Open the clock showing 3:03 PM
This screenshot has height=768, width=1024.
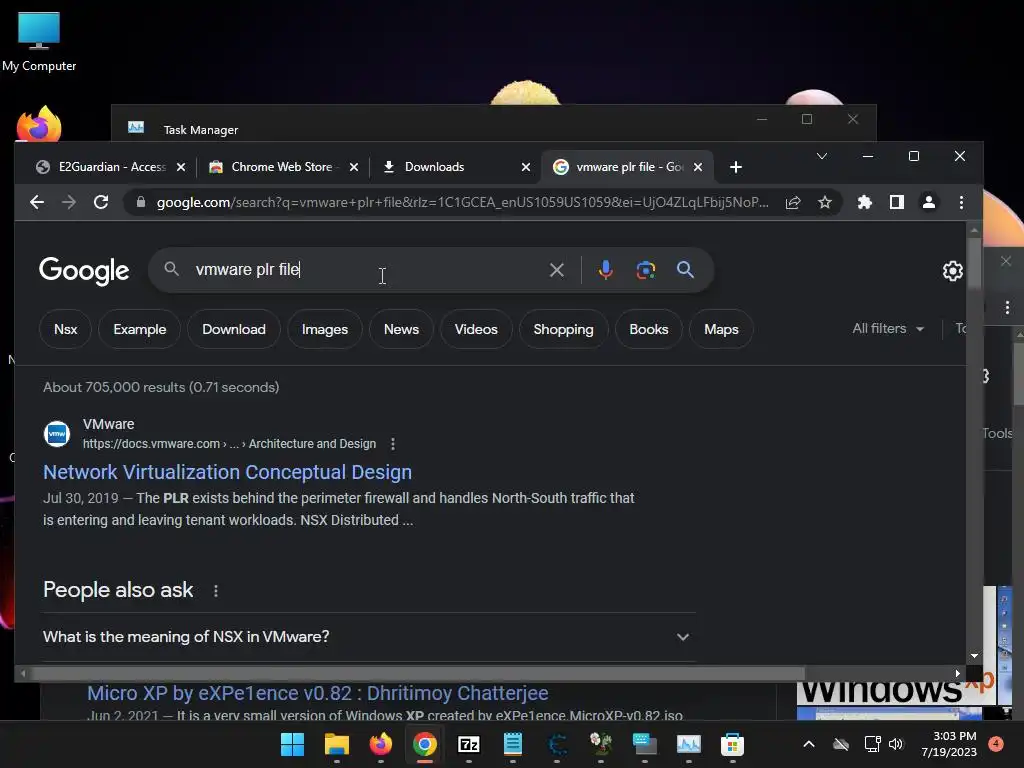coord(949,744)
